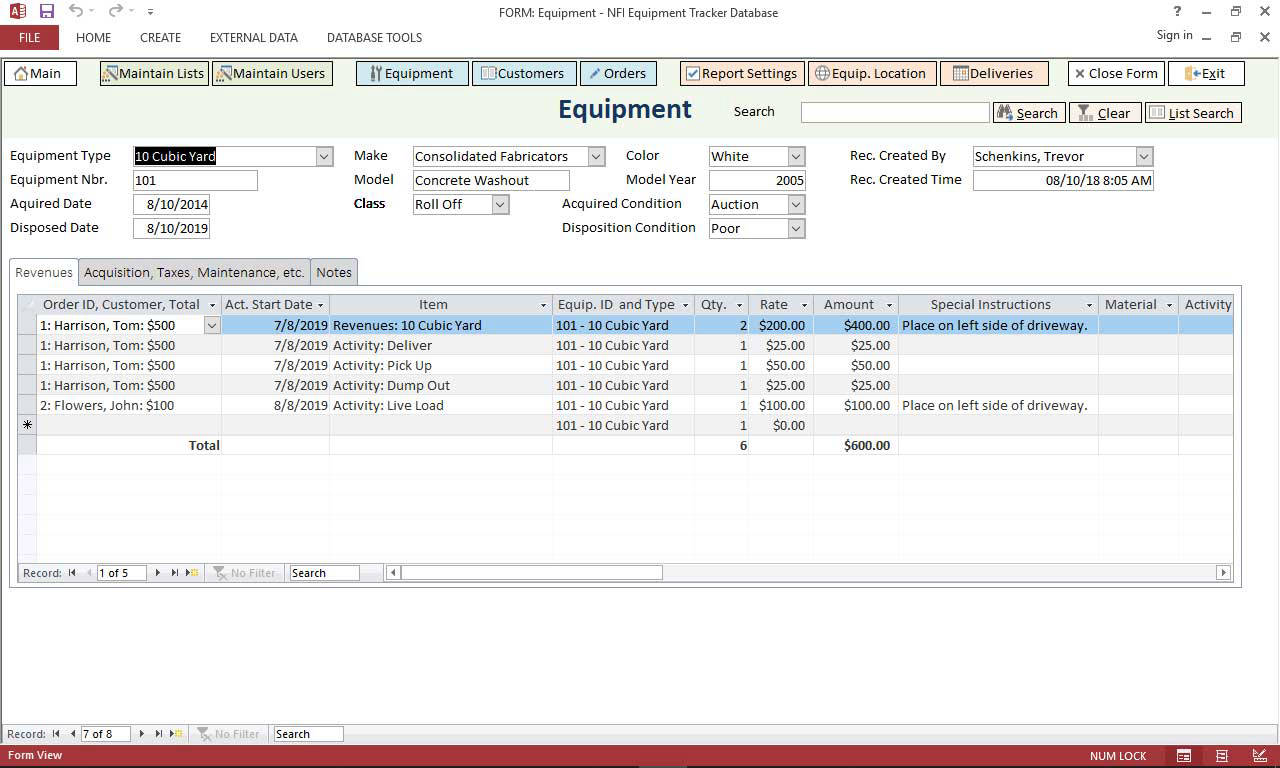Jump to first record in subform navigator
The width and height of the screenshot is (1280, 768).
(x=72, y=573)
